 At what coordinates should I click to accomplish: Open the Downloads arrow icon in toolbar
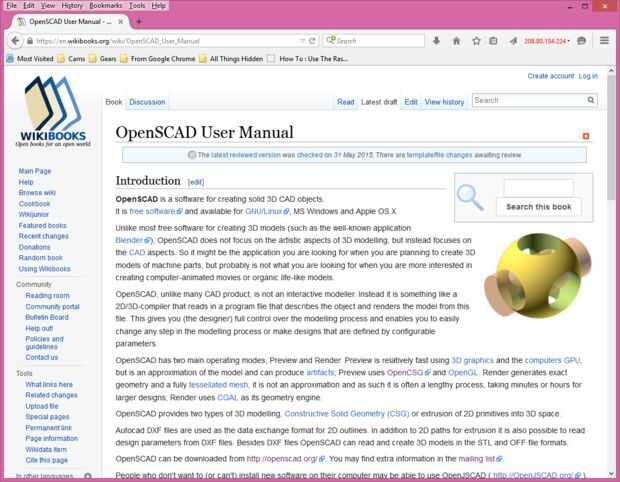436,41
